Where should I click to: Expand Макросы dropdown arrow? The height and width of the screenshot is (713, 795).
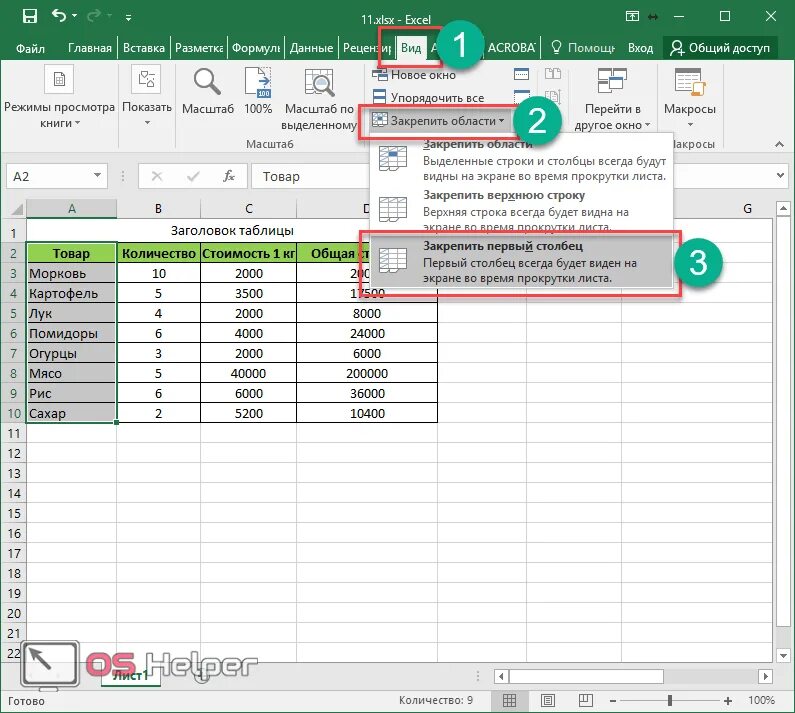click(x=690, y=125)
